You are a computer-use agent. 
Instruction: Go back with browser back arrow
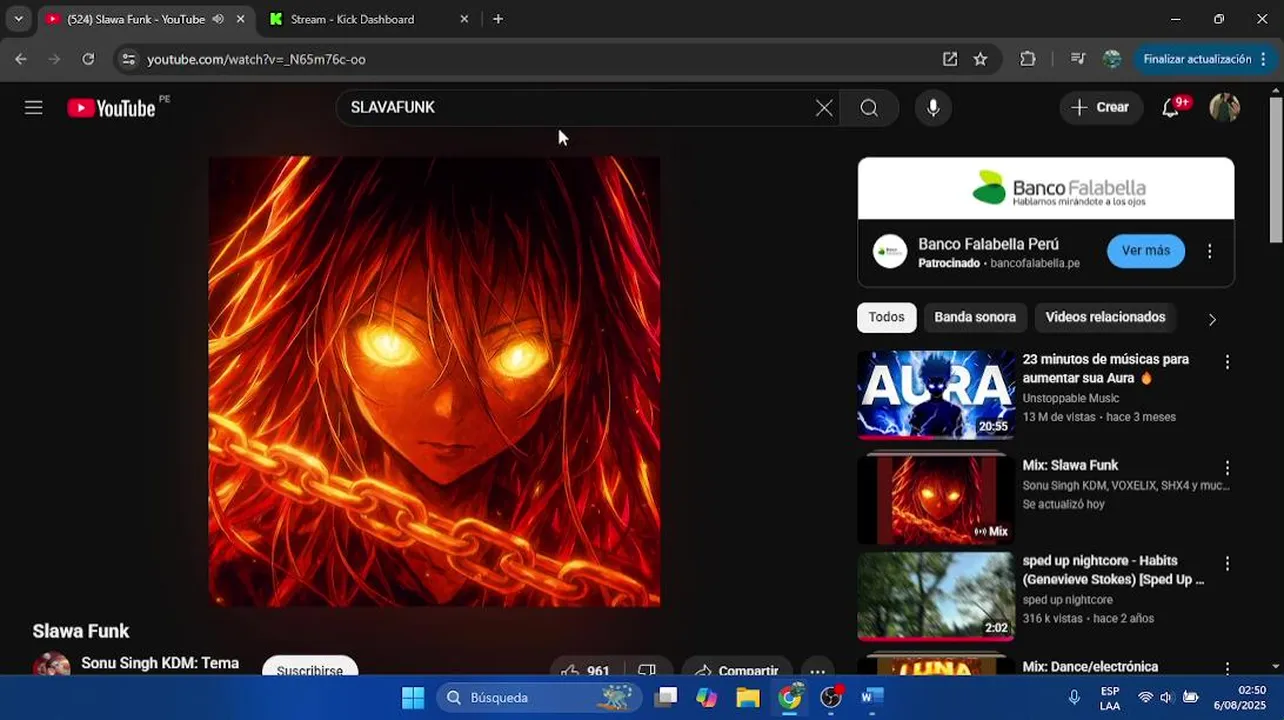click(21, 59)
